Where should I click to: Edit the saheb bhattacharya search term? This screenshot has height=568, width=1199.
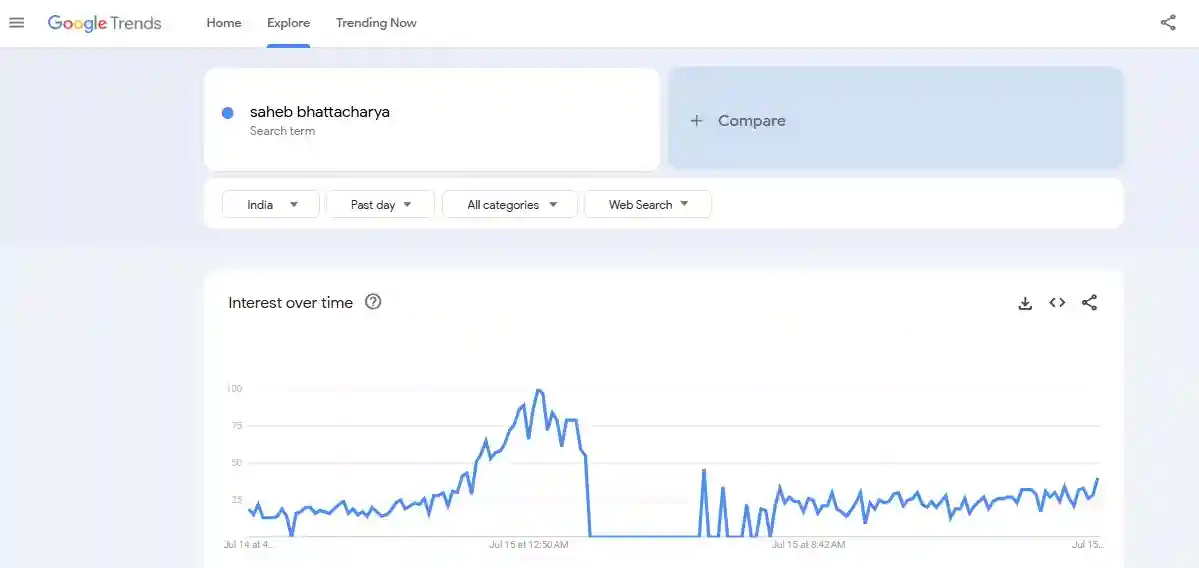tap(320, 112)
